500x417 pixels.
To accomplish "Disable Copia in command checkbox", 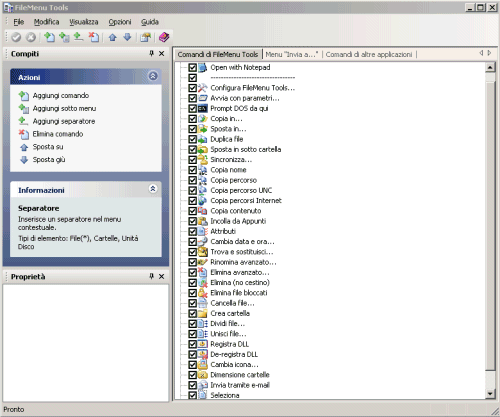I will pyautogui.click(x=192, y=119).
